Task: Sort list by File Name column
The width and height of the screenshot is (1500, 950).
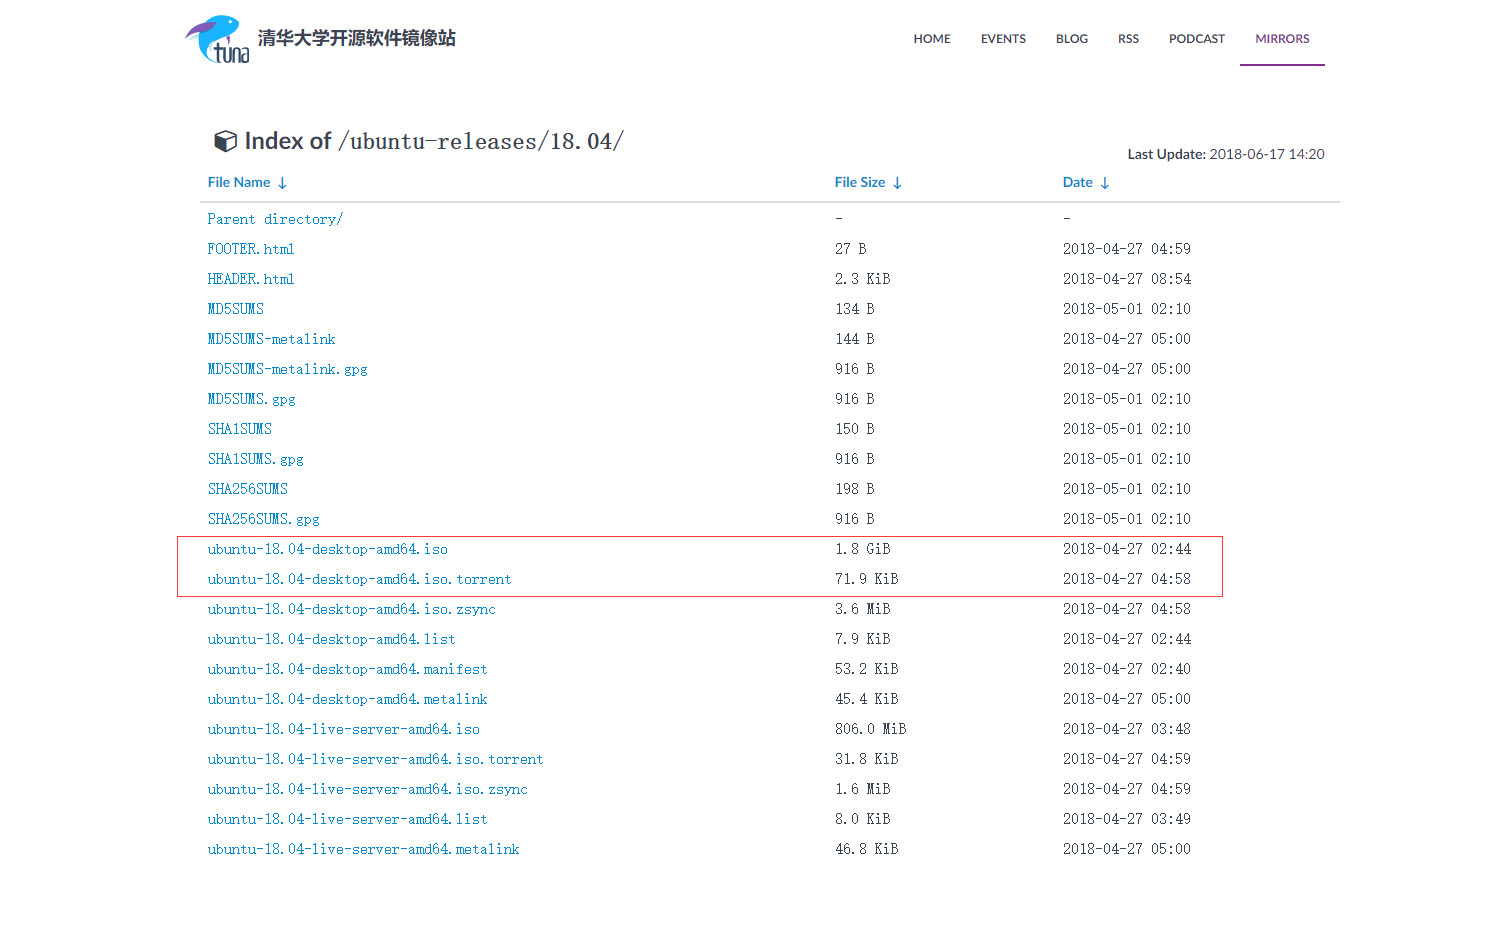Action: (247, 182)
